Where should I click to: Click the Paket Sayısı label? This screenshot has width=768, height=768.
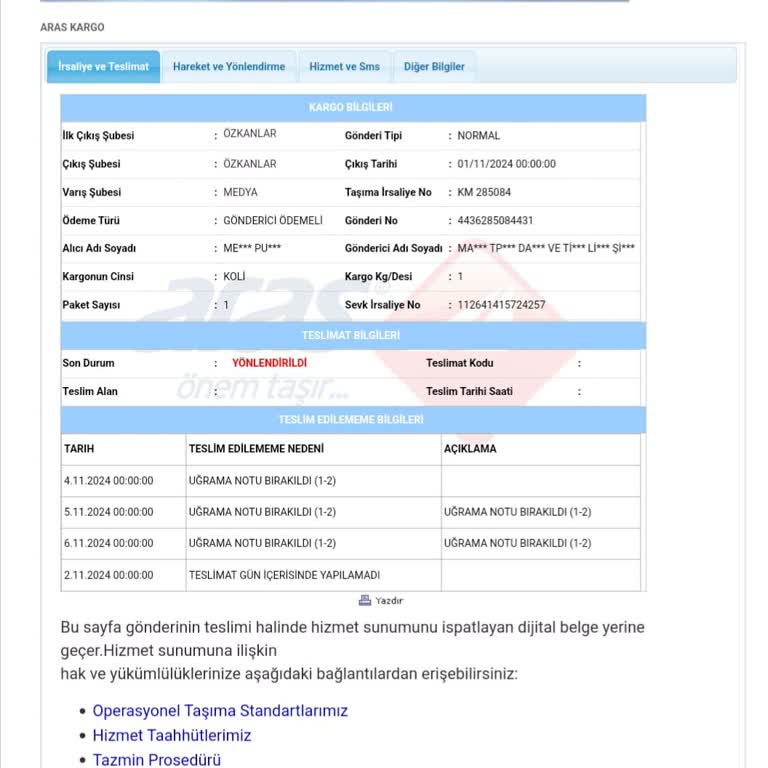click(x=91, y=305)
